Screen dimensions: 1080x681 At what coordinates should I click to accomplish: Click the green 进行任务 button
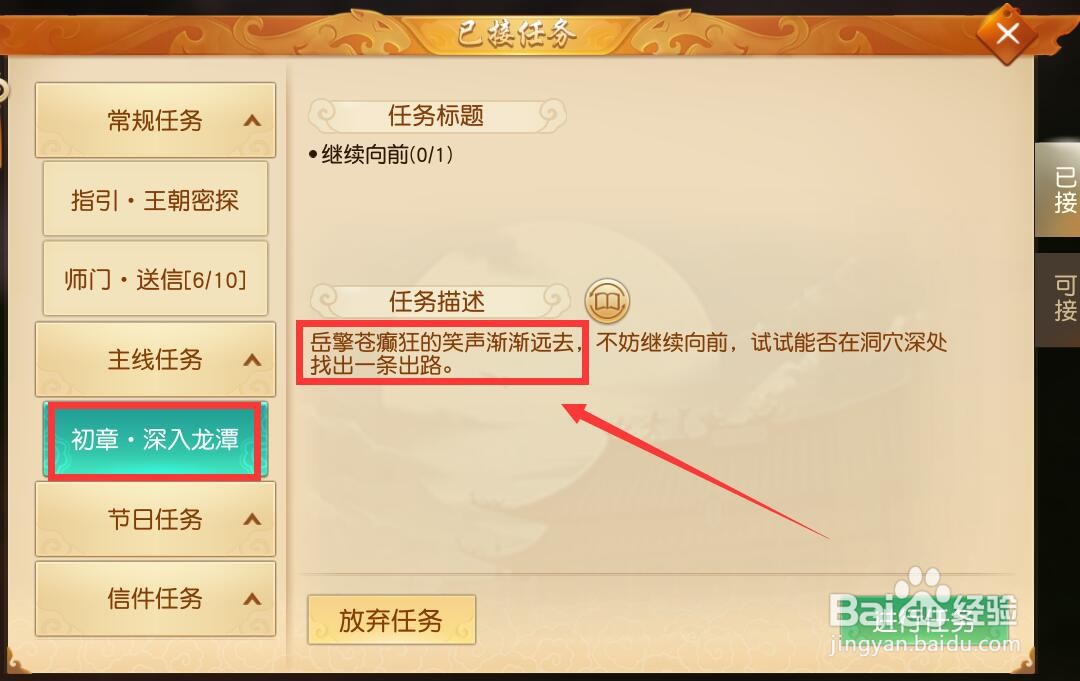point(924,621)
